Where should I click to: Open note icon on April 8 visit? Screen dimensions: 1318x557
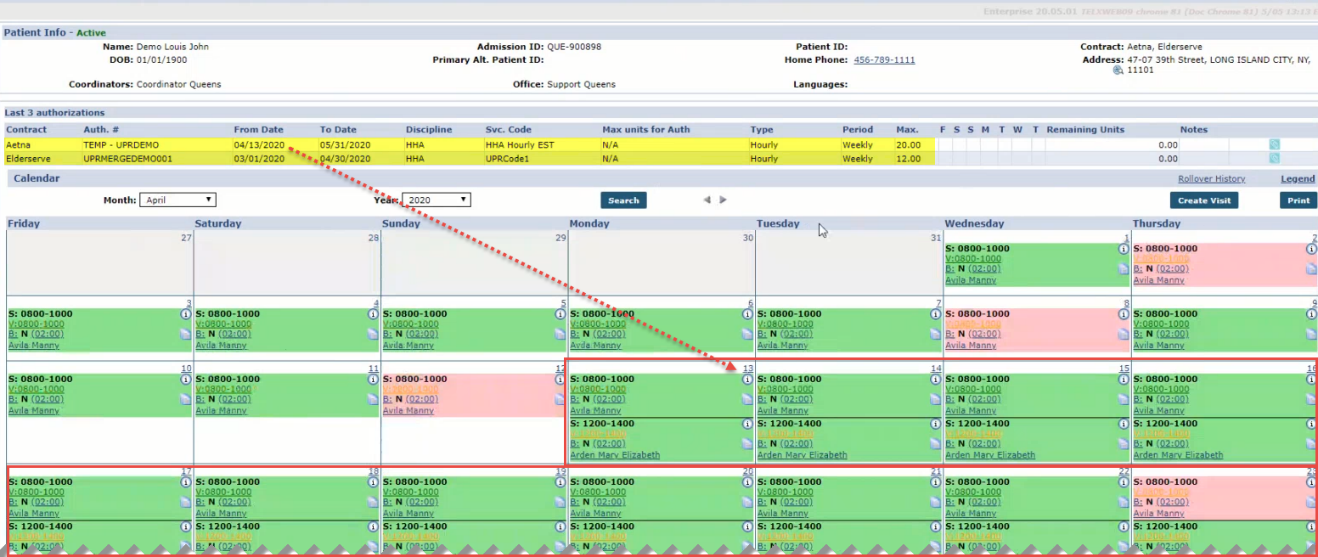click(x=1124, y=334)
